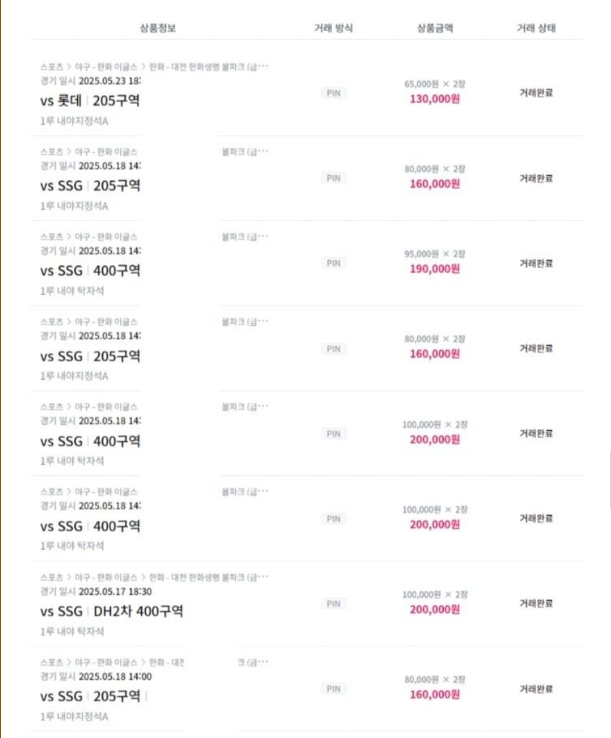
Task: Click the PIN badge in the 롯데 row
Action: tap(333, 93)
